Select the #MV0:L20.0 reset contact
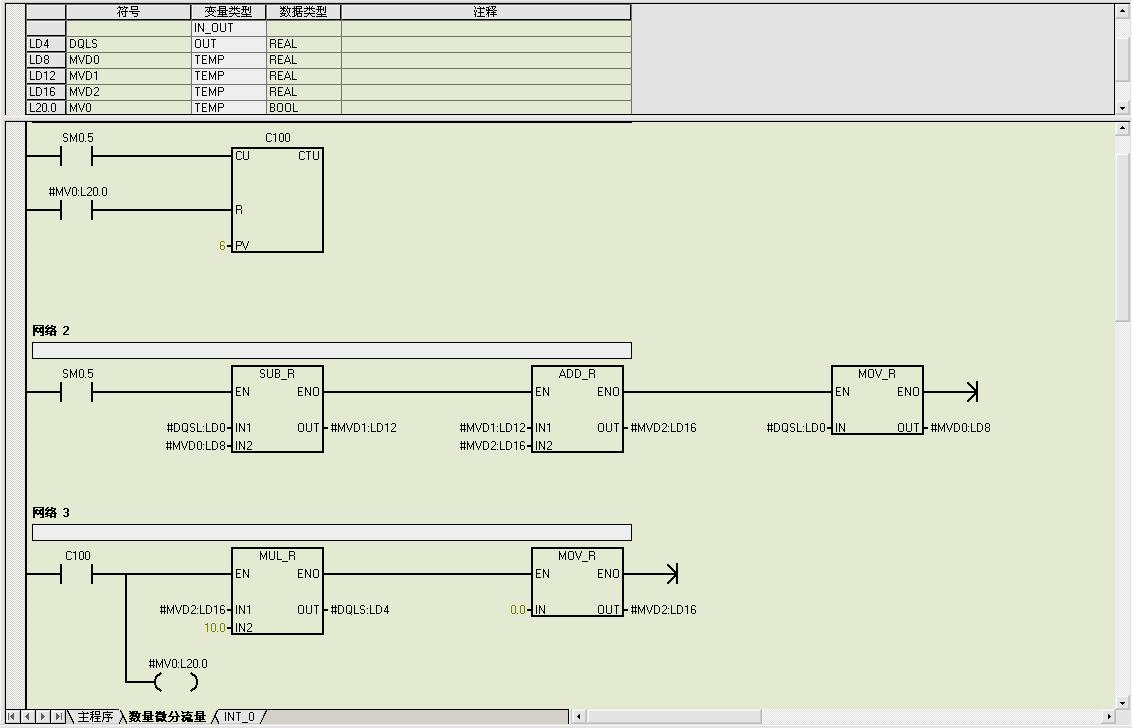Viewport: 1132px width, 728px height. pos(77,210)
